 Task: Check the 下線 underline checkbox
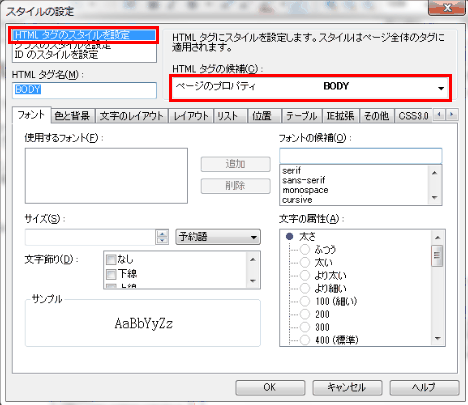(111, 274)
